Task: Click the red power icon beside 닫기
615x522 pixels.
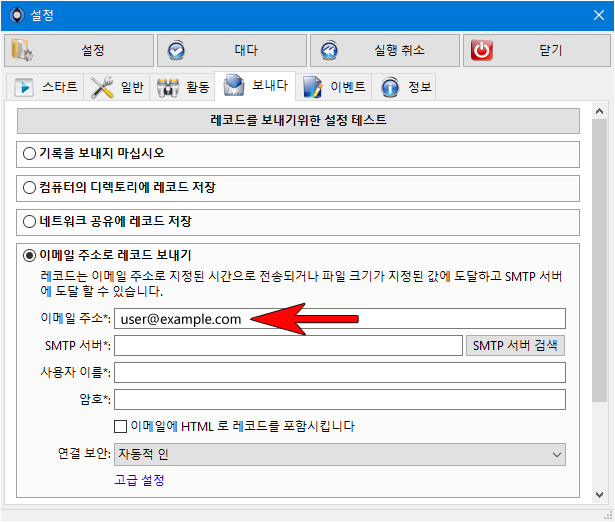Action: [x=482, y=50]
